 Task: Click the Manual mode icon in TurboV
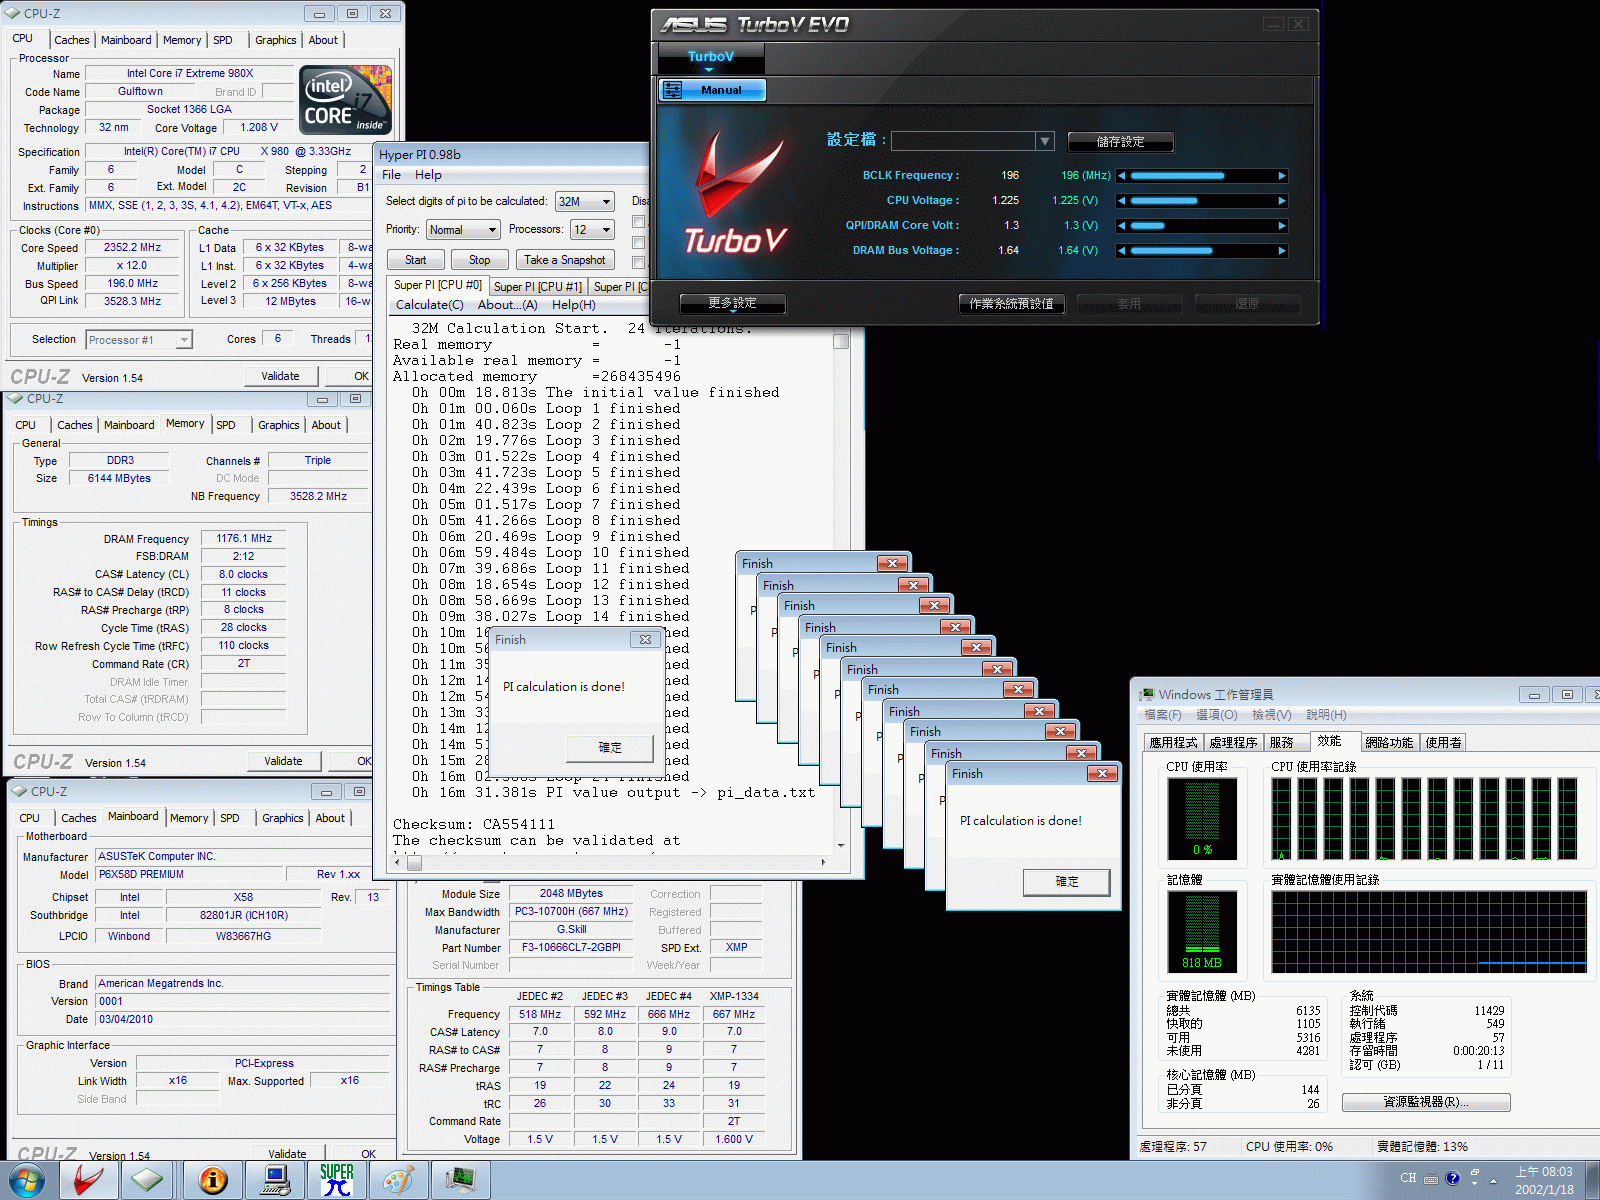[x=673, y=90]
